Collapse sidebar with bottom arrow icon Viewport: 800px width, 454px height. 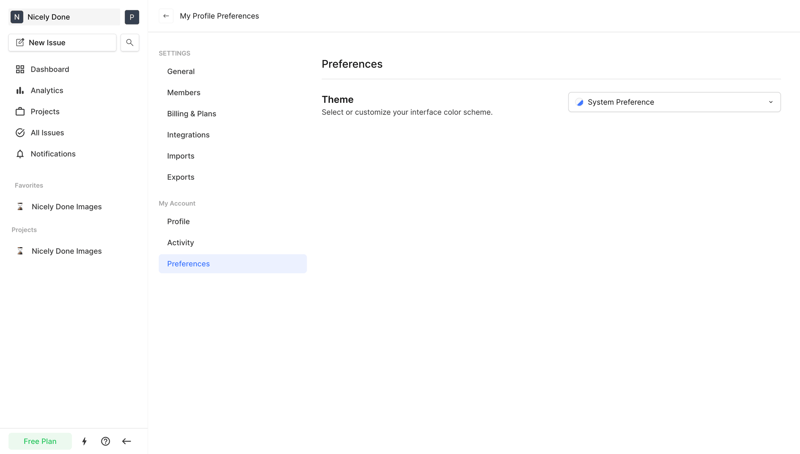[127, 441]
